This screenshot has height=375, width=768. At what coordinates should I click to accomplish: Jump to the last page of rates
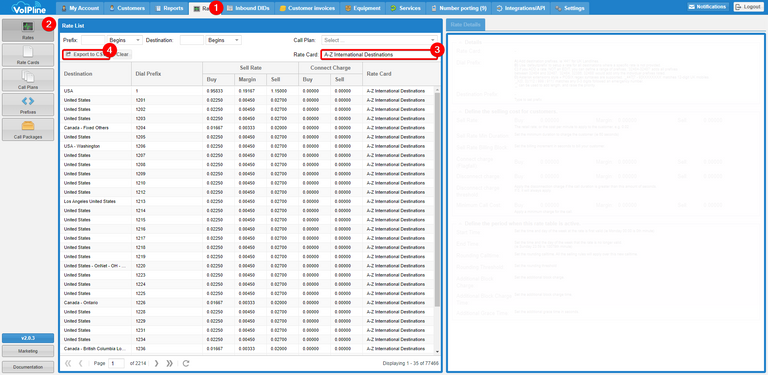tap(169, 363)
